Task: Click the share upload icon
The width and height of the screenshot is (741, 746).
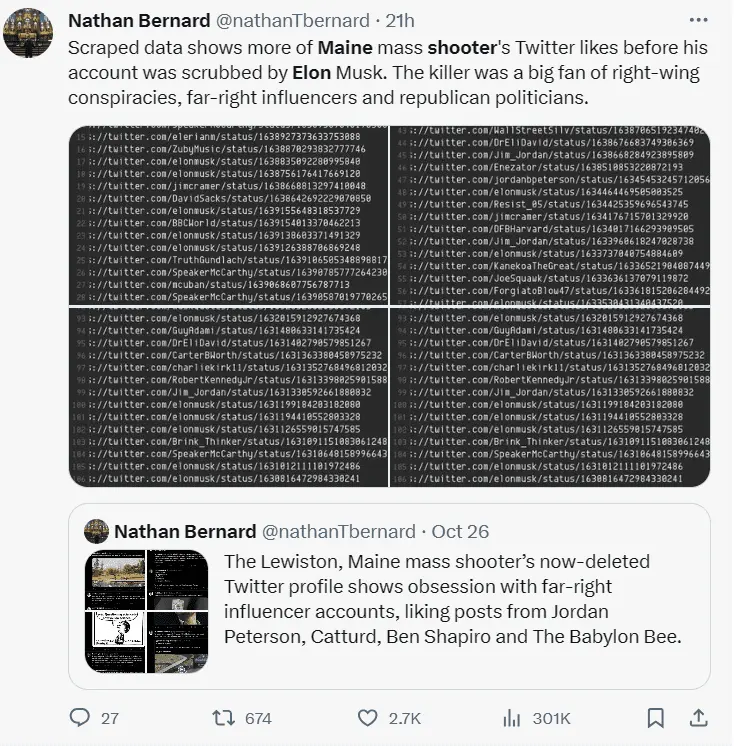Action: click(699, 717)
